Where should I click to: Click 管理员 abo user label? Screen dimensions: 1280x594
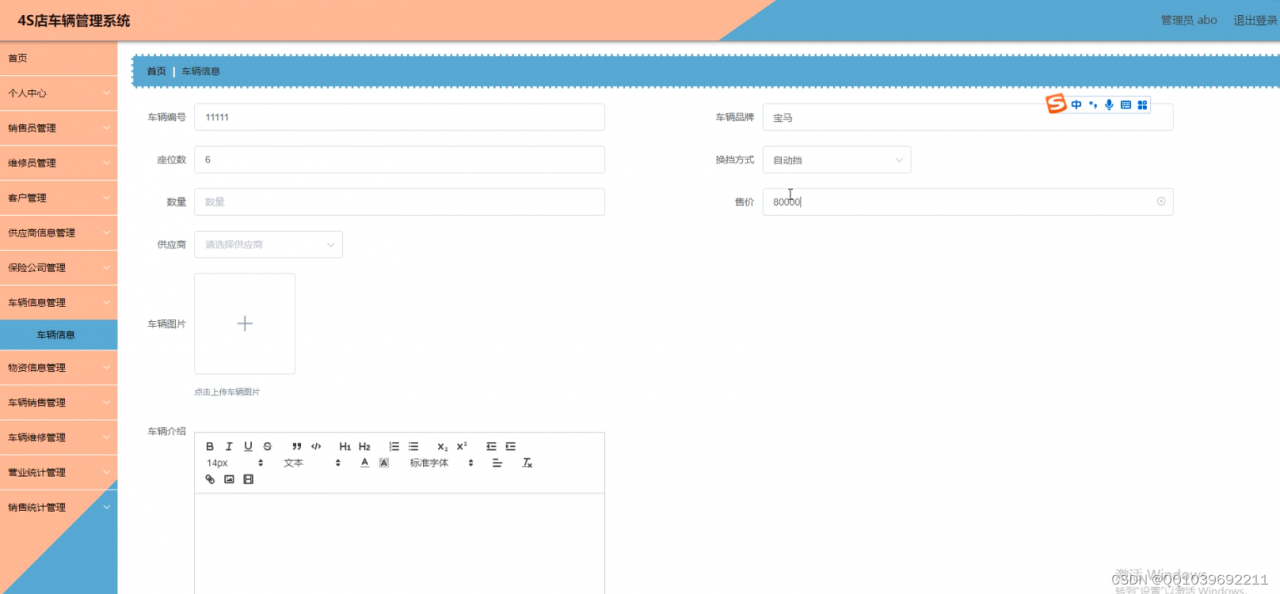[1189, 20]
